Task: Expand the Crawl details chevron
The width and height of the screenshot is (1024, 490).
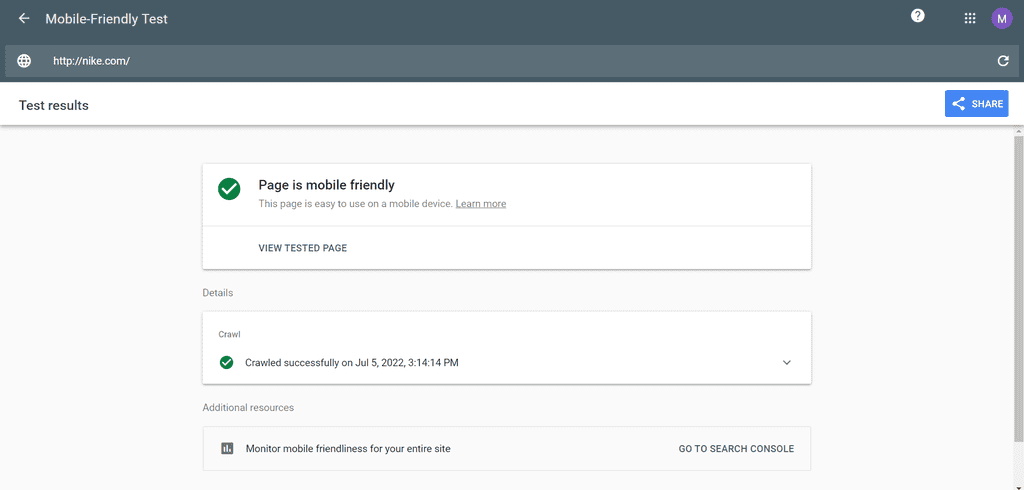Action: pos(787,362)
